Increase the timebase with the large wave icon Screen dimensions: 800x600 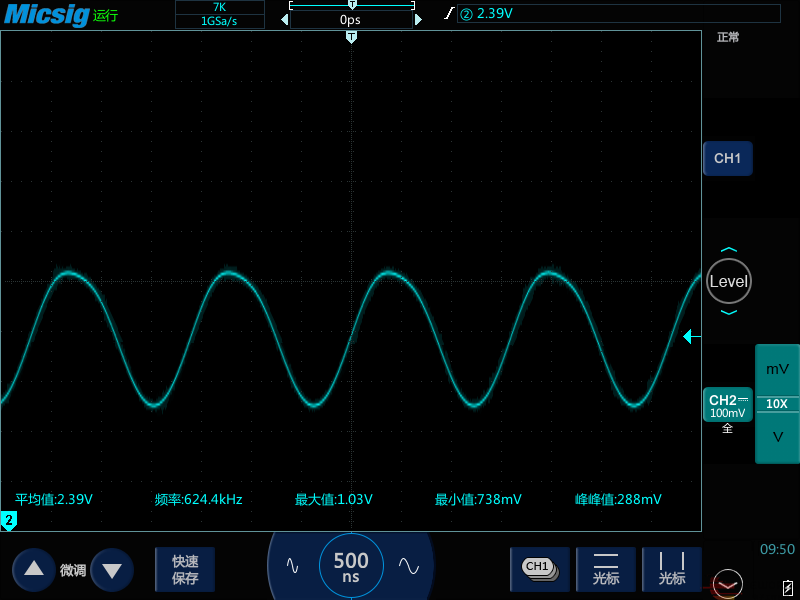pos(409,566)
